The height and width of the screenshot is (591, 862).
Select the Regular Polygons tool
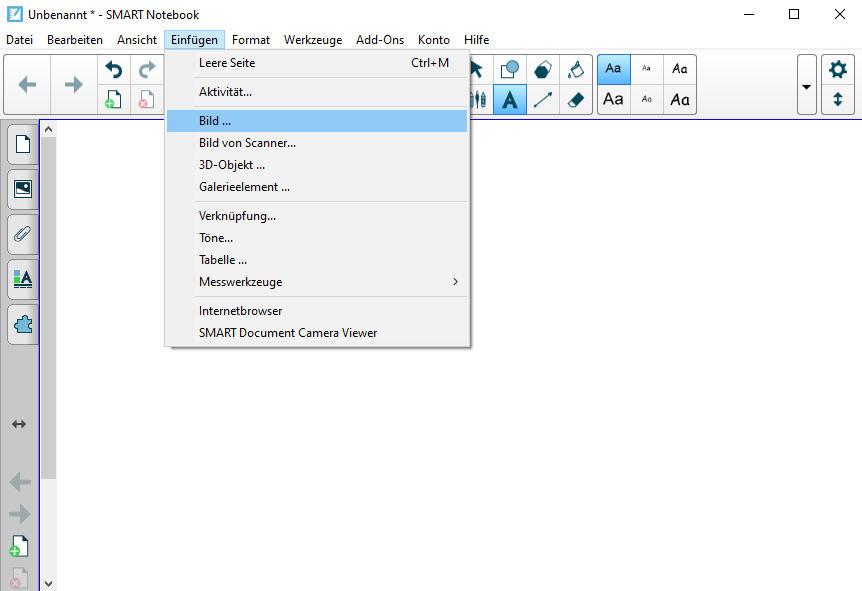(x=543, y=69)
